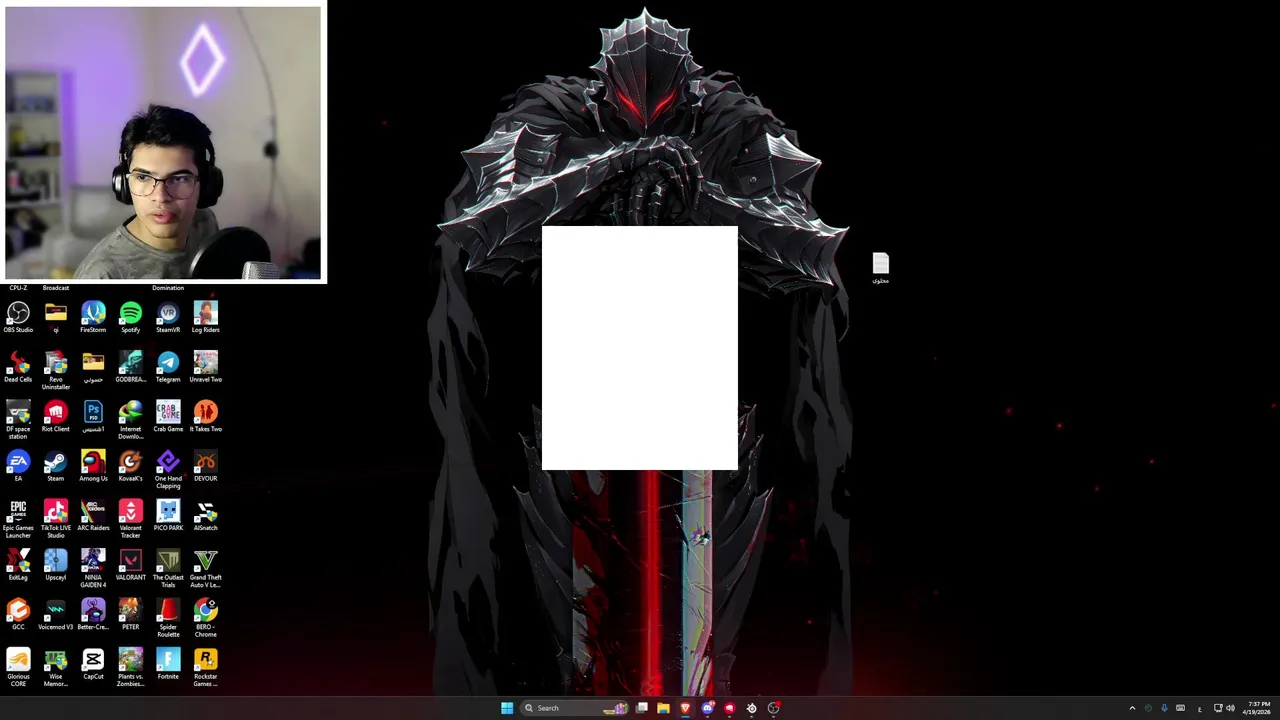The height and width of the screenshot is (720, 1280).
Task: Select the Fortnite desktop icon
Action: coord(168,664)
